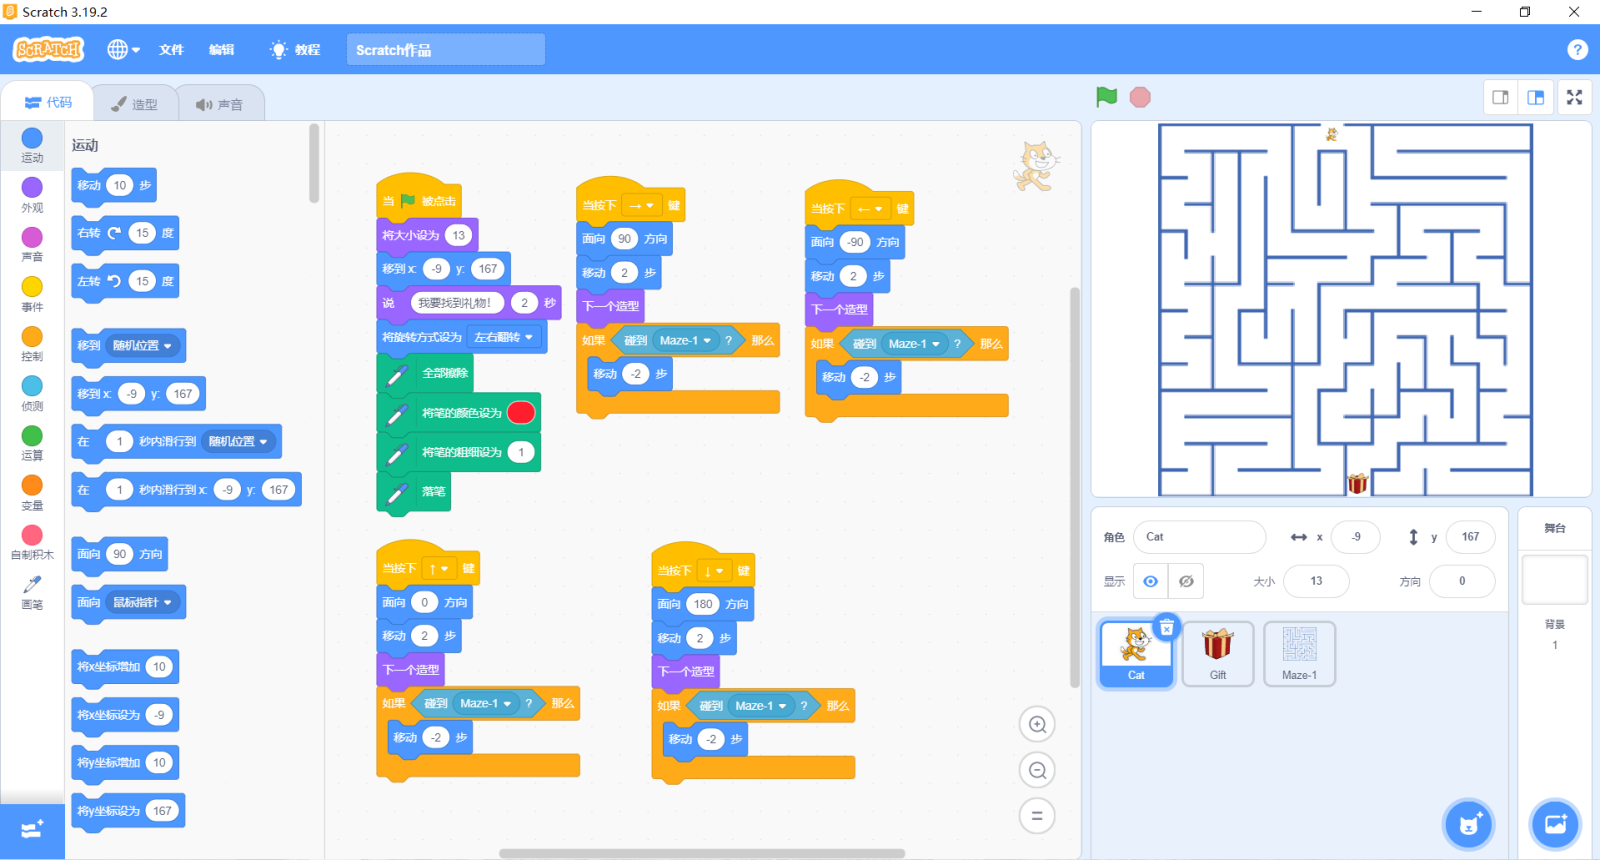Select the Gift sprite thumbnail

[1217, 653]
